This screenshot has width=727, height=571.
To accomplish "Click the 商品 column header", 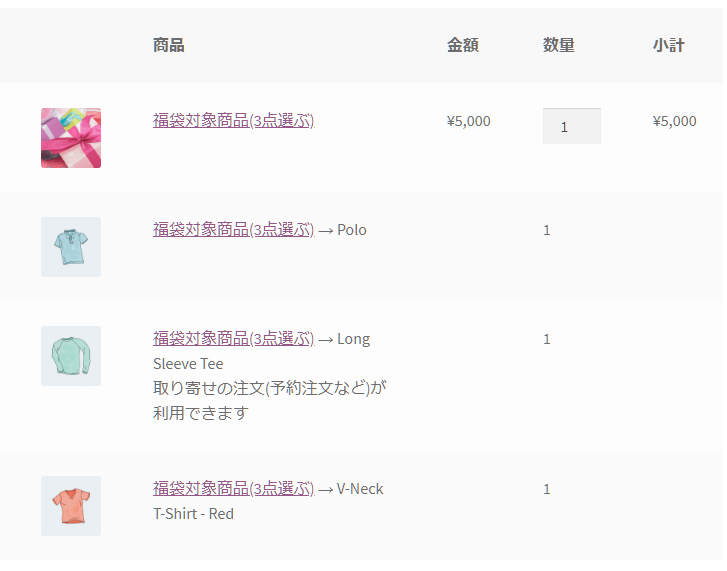I will pyautogui.click(x=169, y=45).
